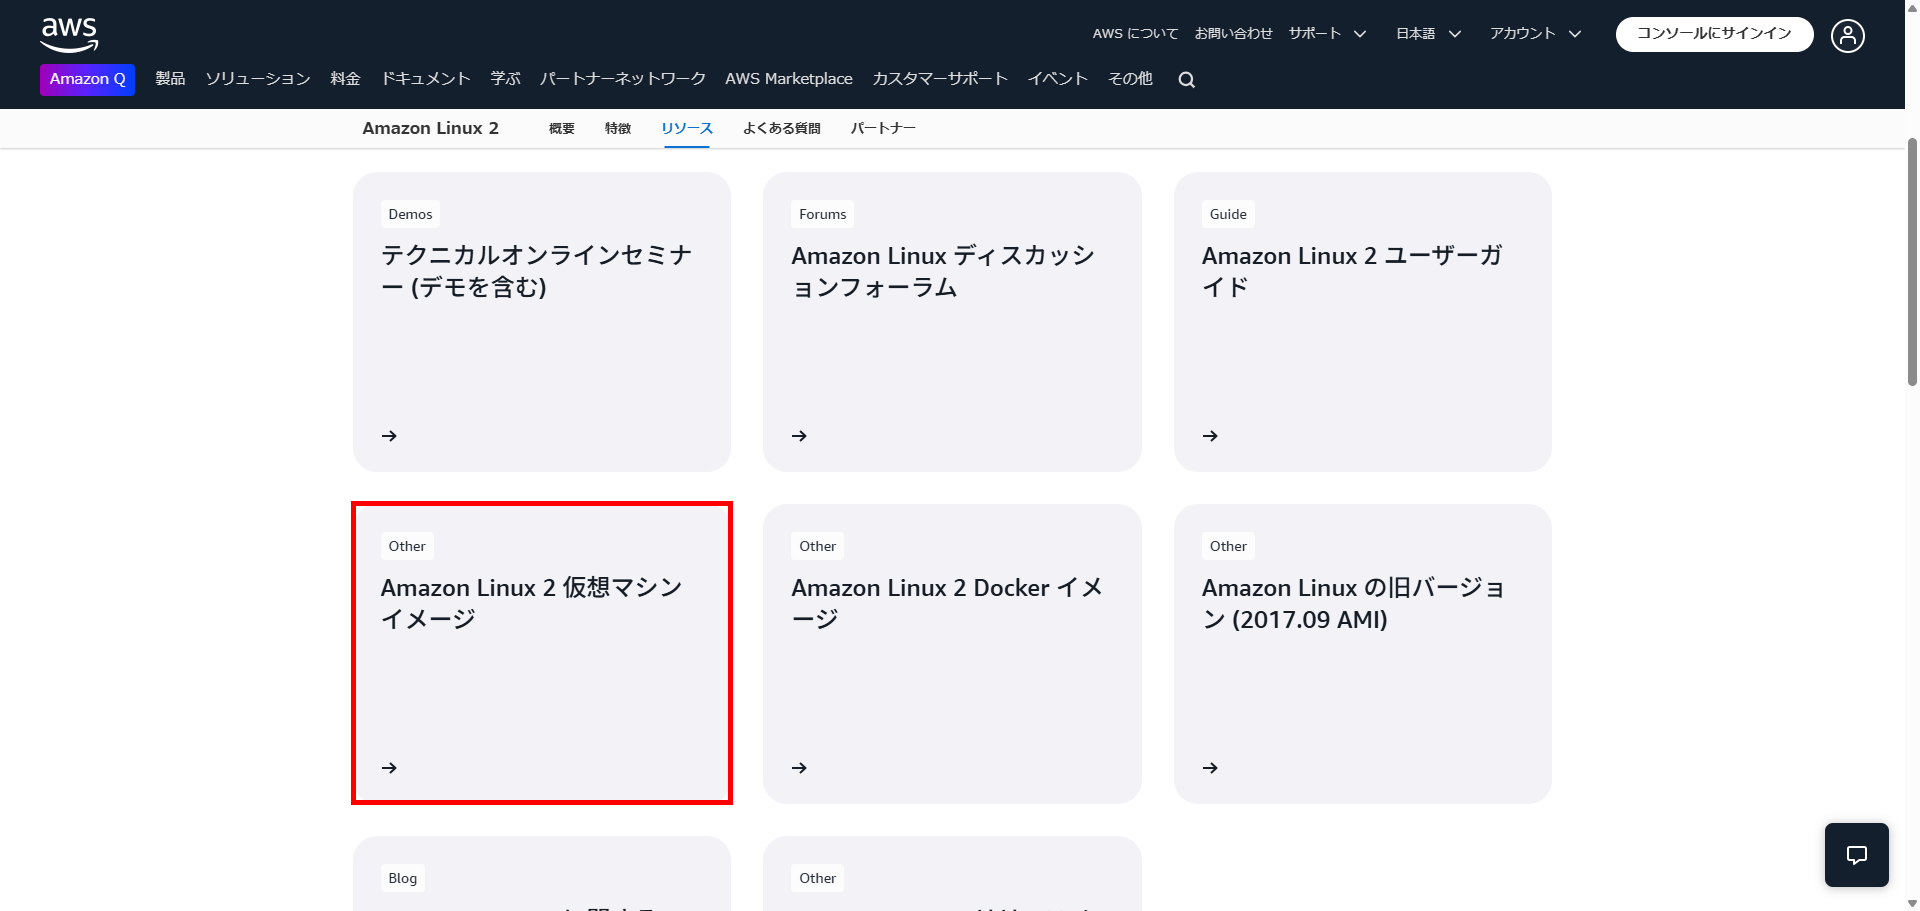Open the AWS について link

[x=1135, y=34]
